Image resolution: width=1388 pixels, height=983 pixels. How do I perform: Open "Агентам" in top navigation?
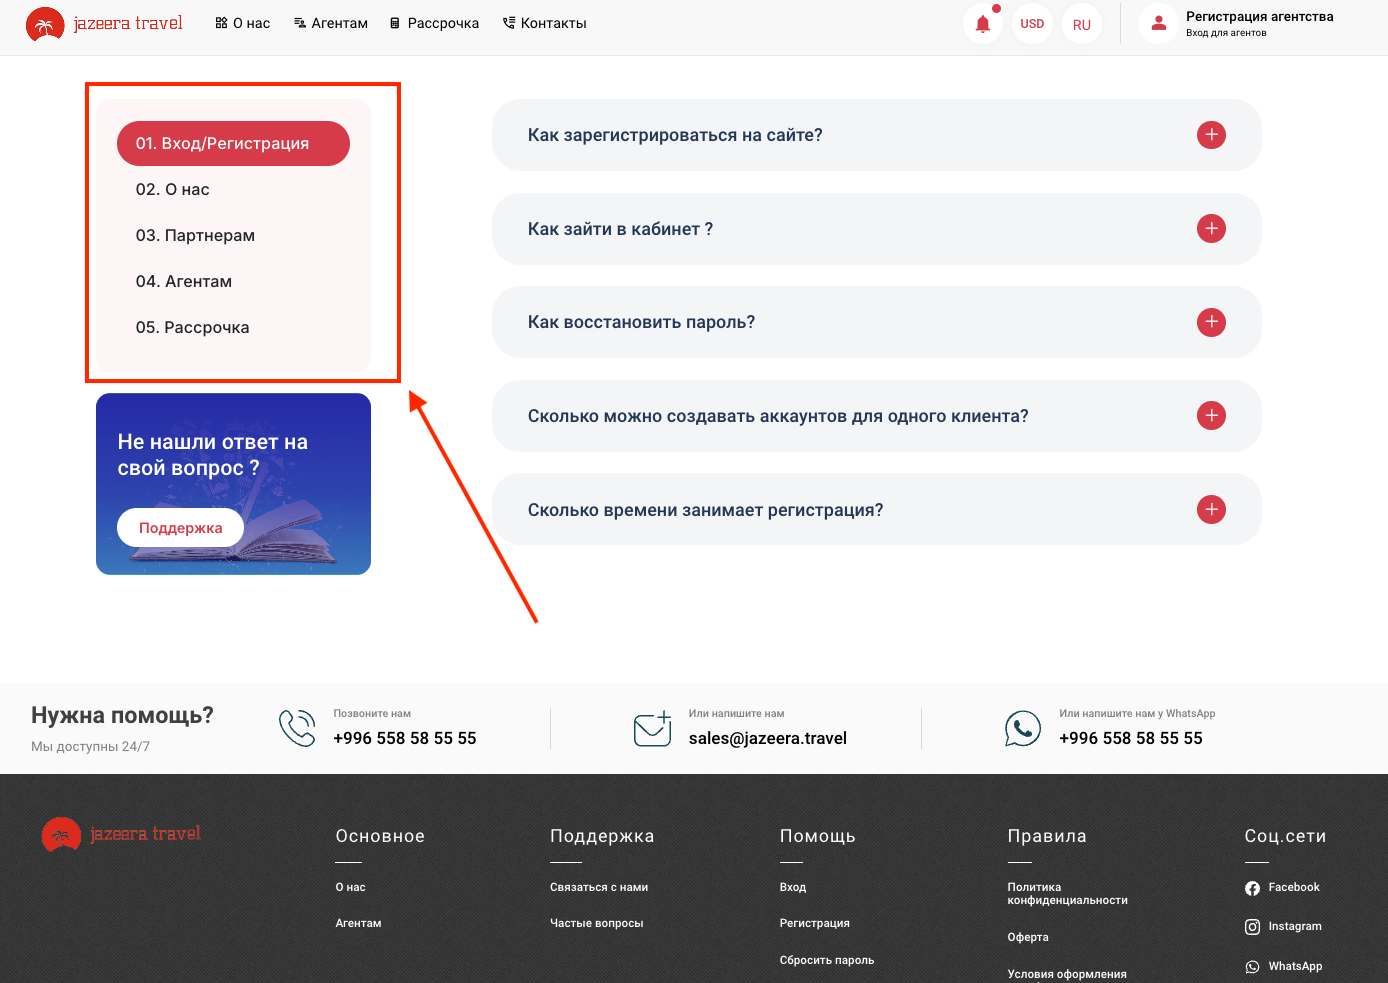[x=331, y=23]
